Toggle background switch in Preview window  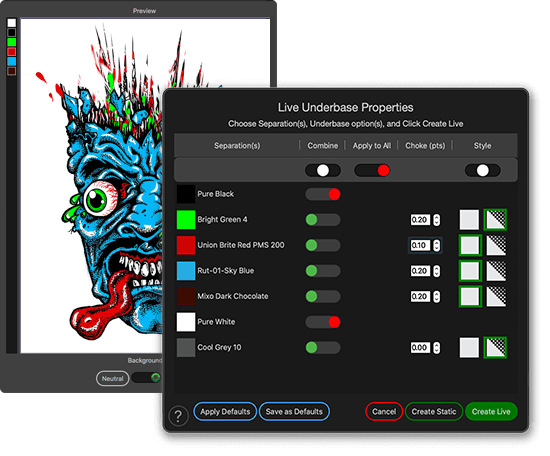(x=147, y=378)
